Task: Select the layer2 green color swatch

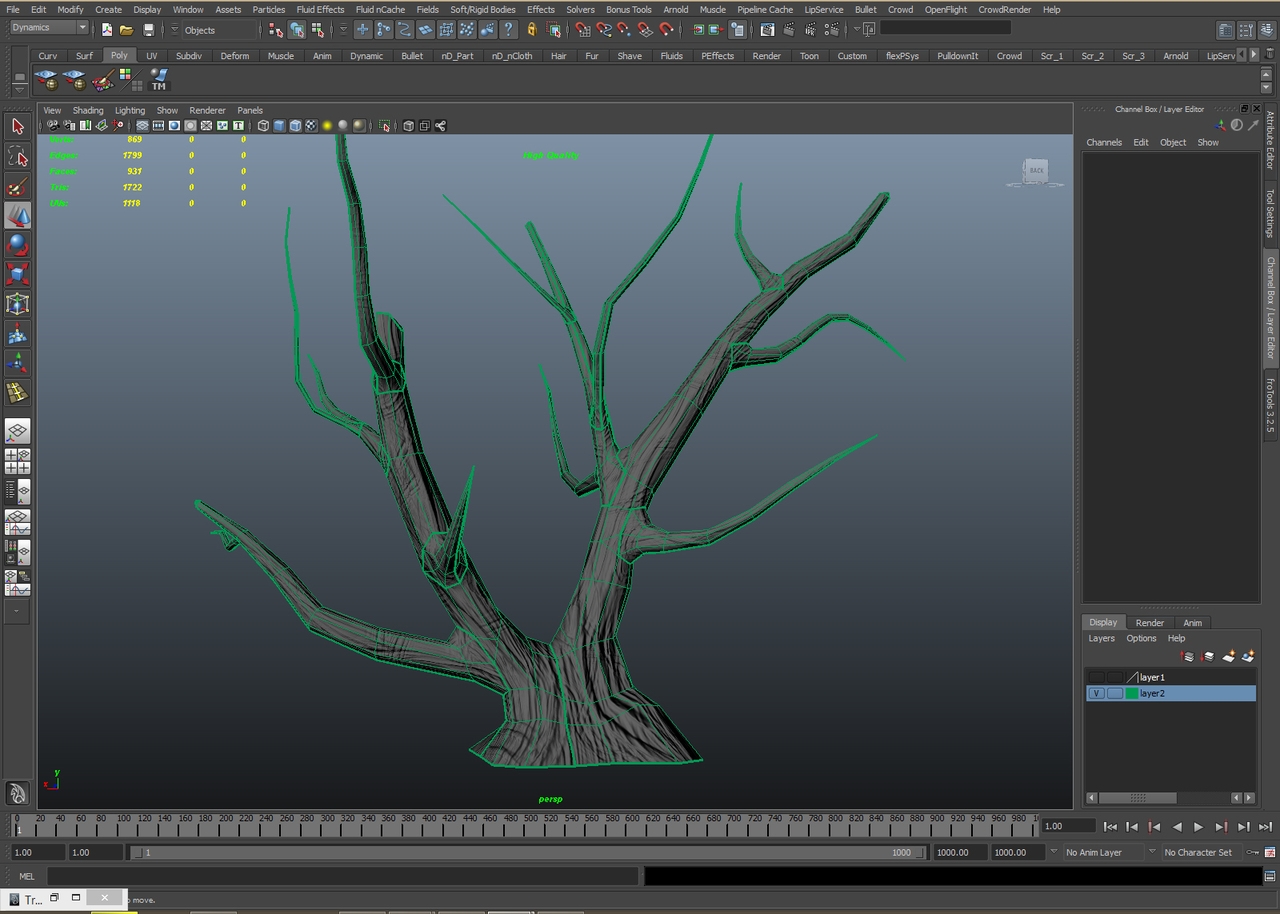Action: 1131,693
